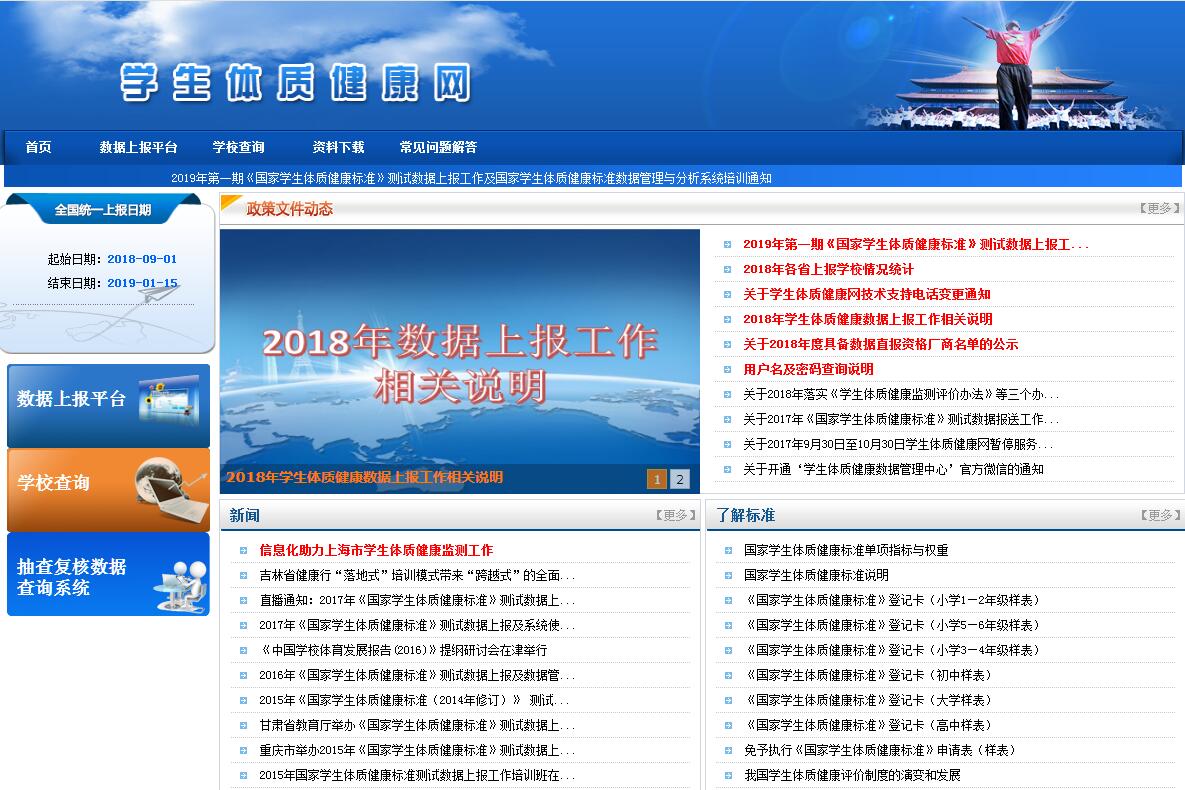The image size is (1185, 790).
Task: Click the 2018年数据上报工作 carousel image
Action: pos(460,350)
